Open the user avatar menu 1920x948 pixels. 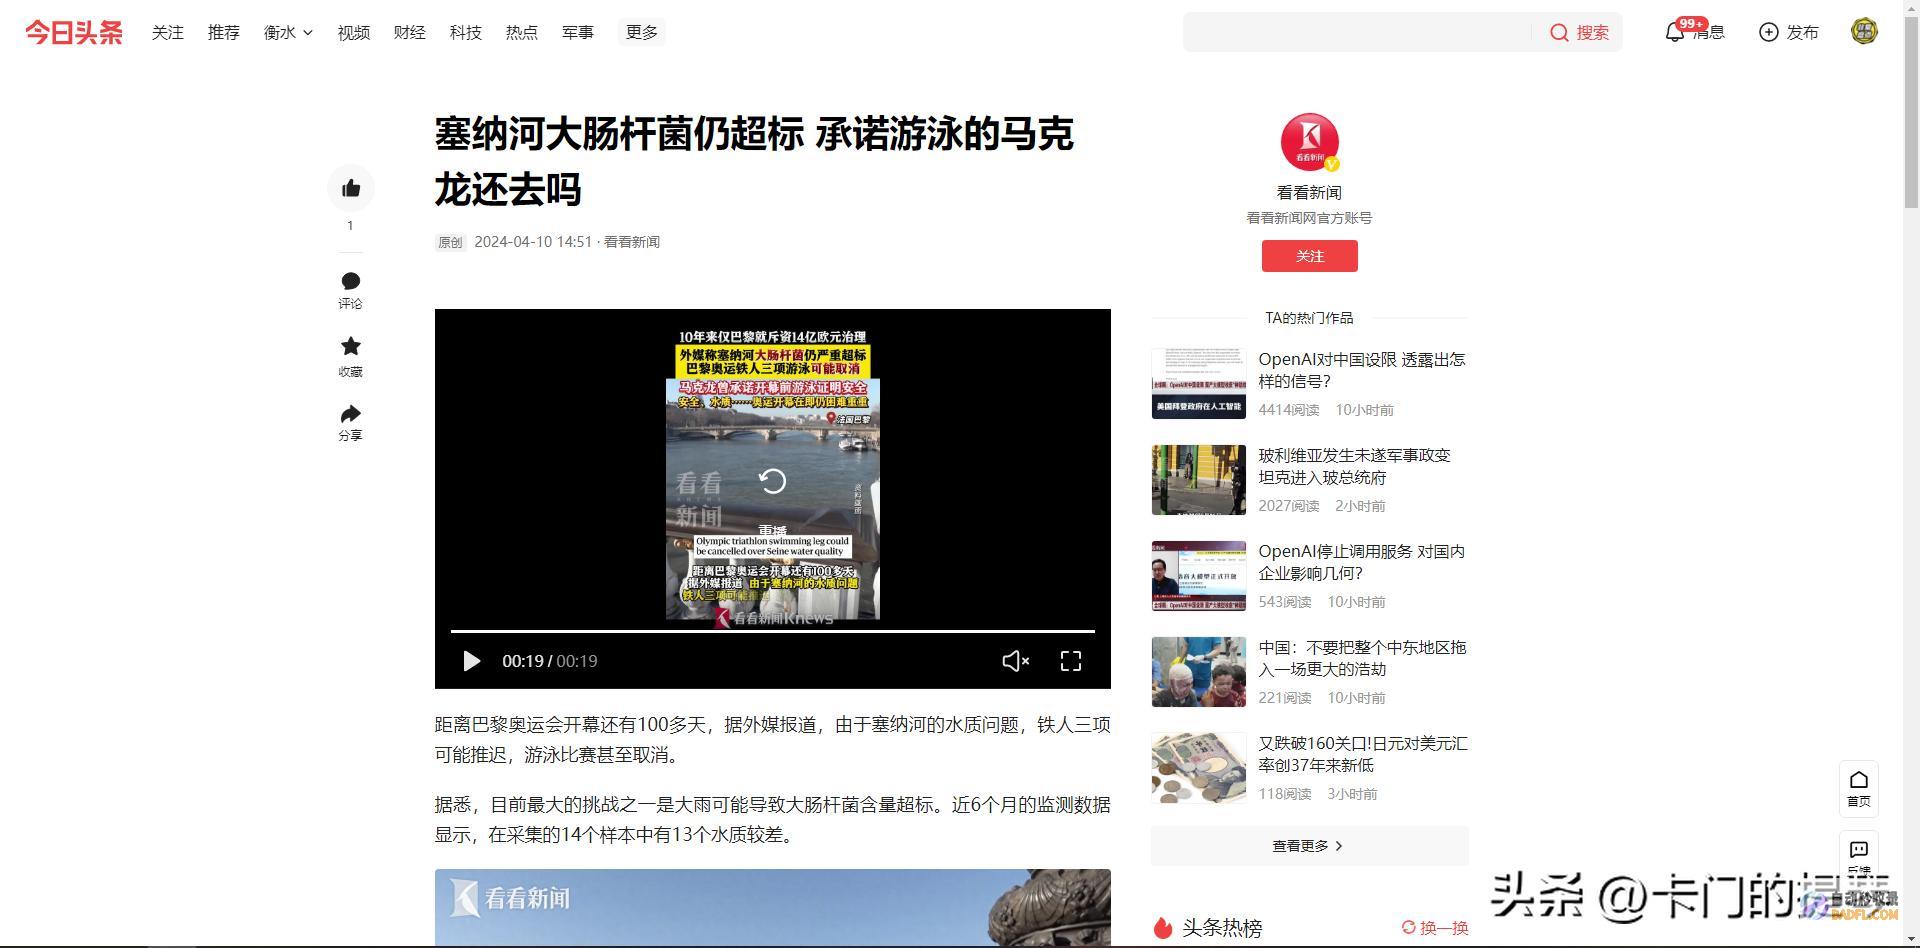click(1864, 31)
